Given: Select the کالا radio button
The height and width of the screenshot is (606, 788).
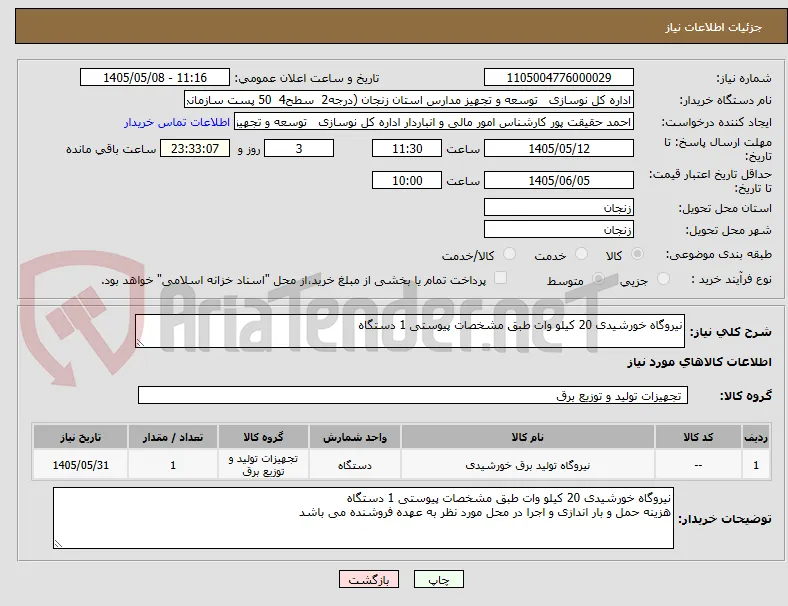Looking at the screenshot, I should point(637,254).
